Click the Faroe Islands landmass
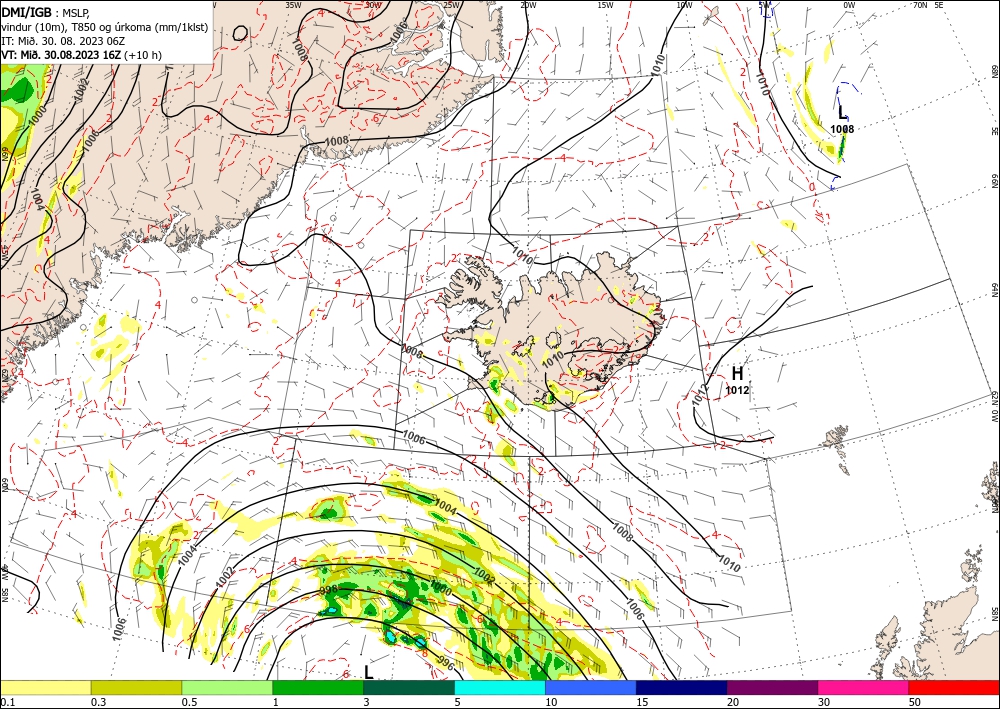Screen dimensions: 1000x709 tap(837, 440)
